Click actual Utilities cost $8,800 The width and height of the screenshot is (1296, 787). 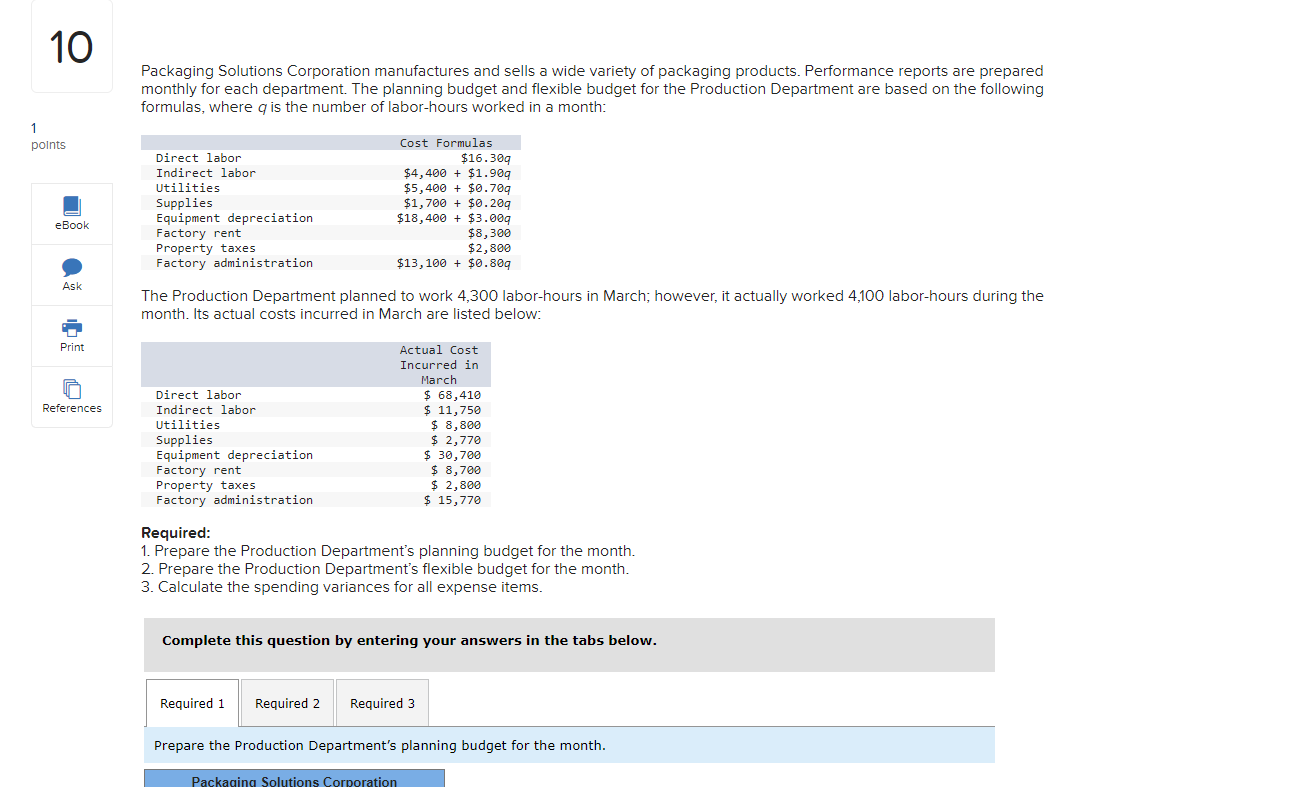(456, 425)
